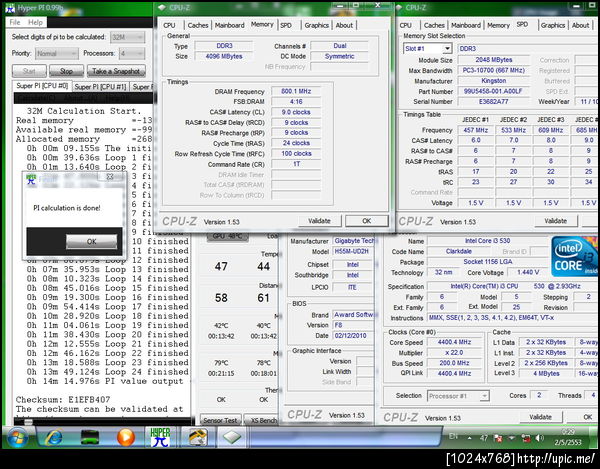Click Validate in CPU-Z SPD window
The image size is (600, 469).
point(556,221)
